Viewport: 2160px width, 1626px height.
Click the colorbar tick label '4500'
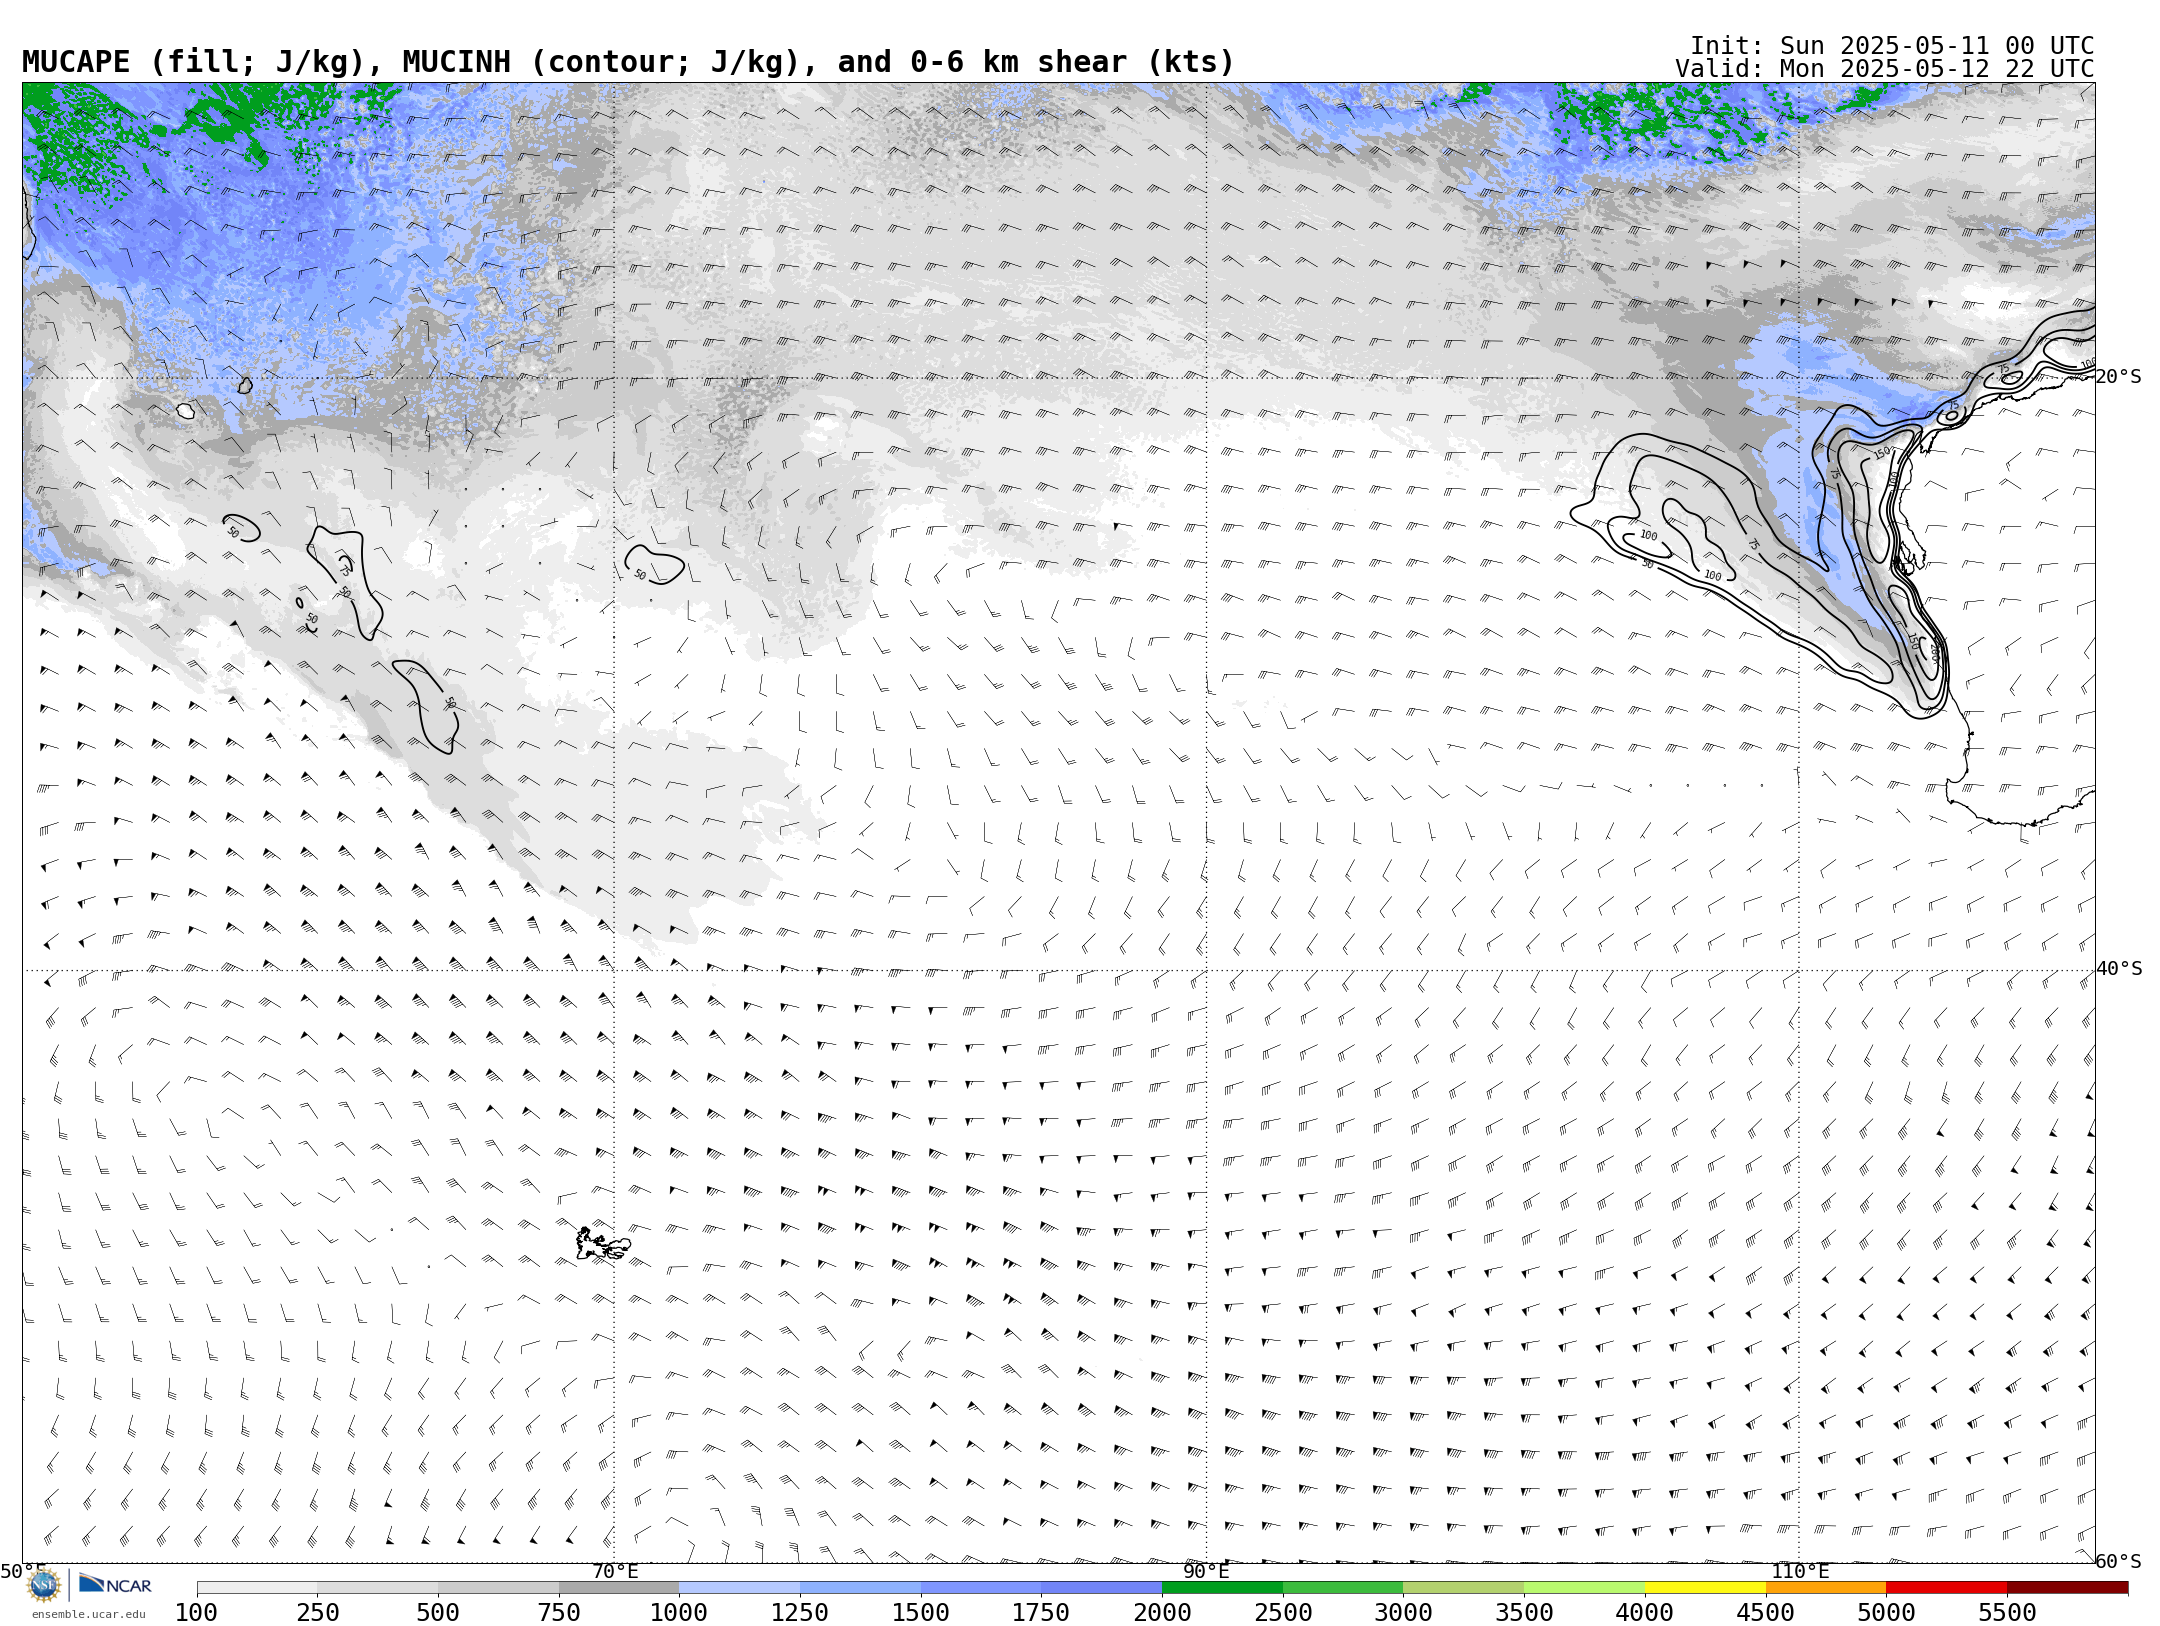point(1766,1613)
